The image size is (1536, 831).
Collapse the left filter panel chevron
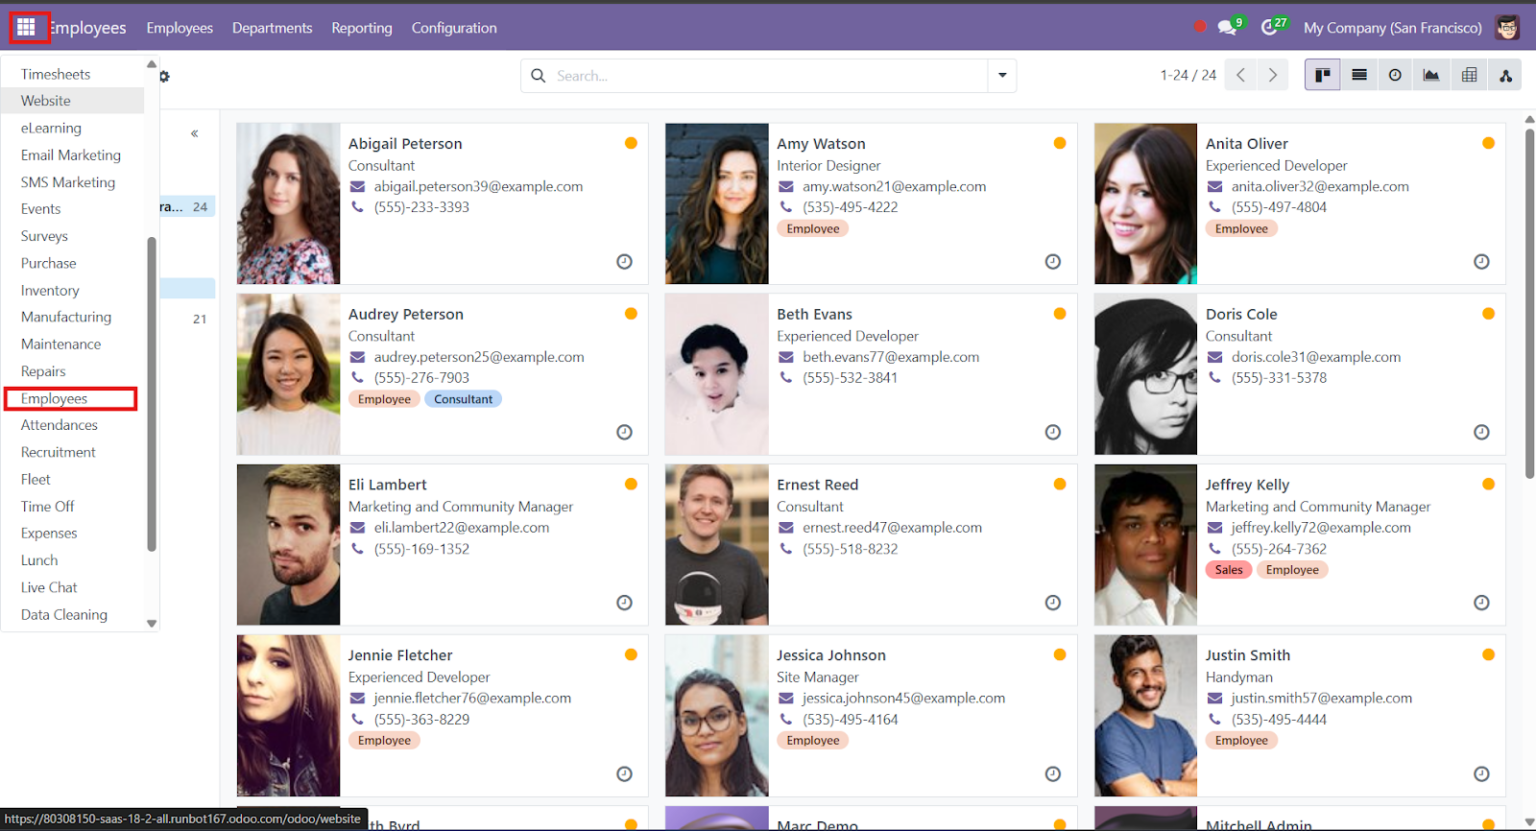[x=194, y=132]
